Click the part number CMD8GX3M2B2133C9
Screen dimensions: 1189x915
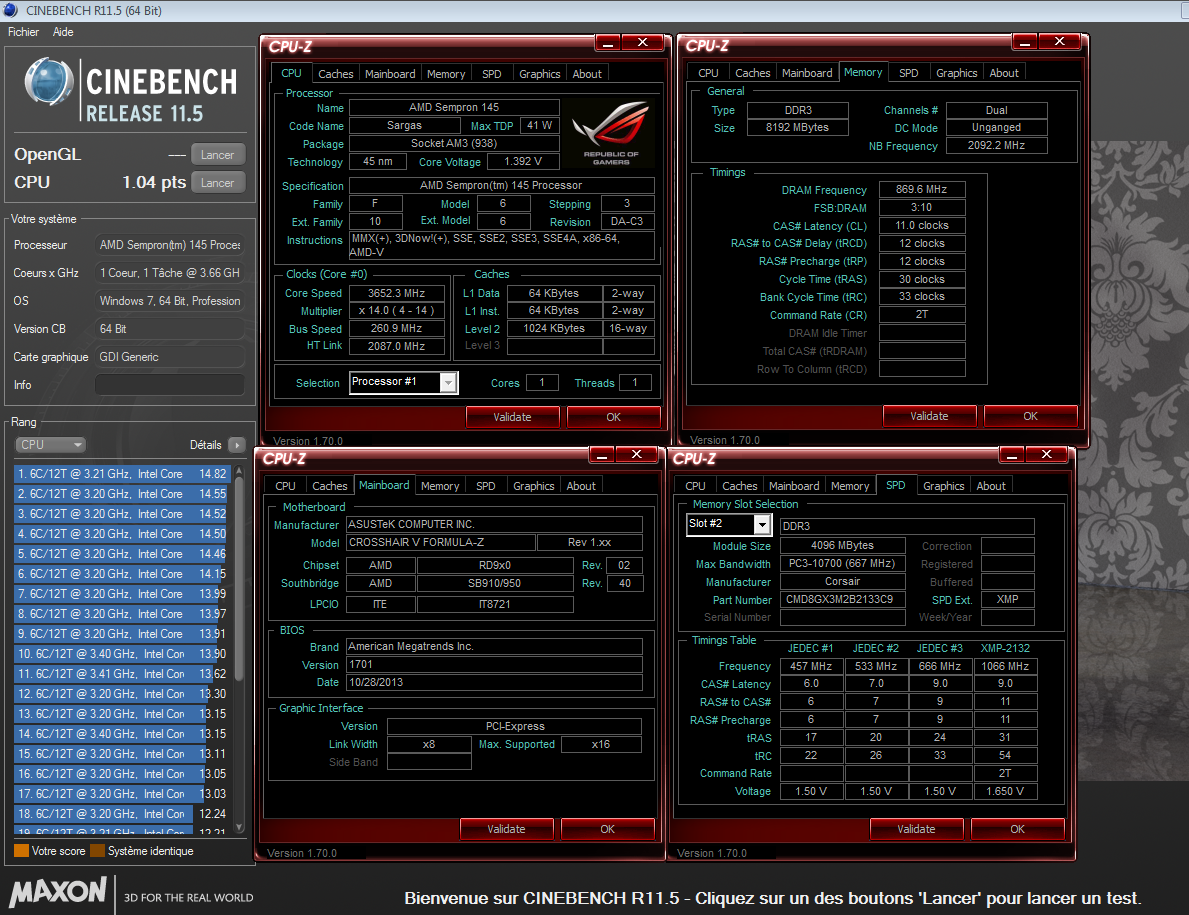pyautogui.click(x=842, y=600)
